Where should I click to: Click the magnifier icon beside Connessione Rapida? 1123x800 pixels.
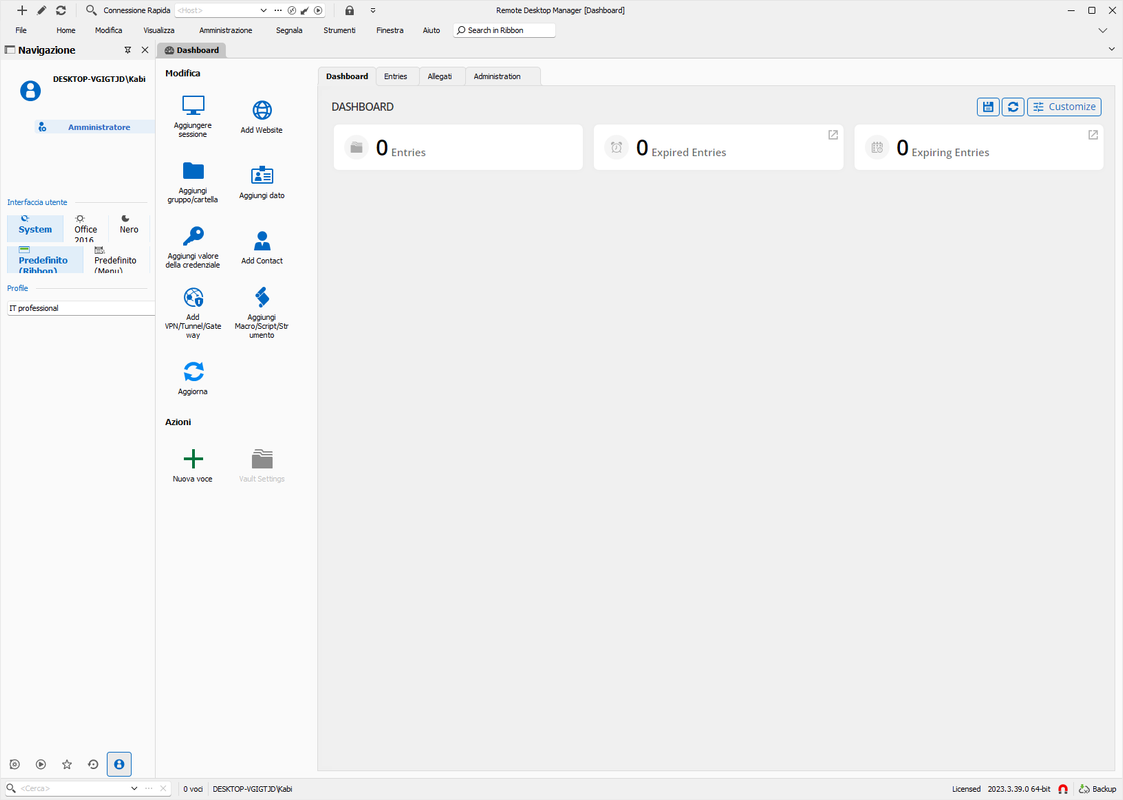click(91, 10)
